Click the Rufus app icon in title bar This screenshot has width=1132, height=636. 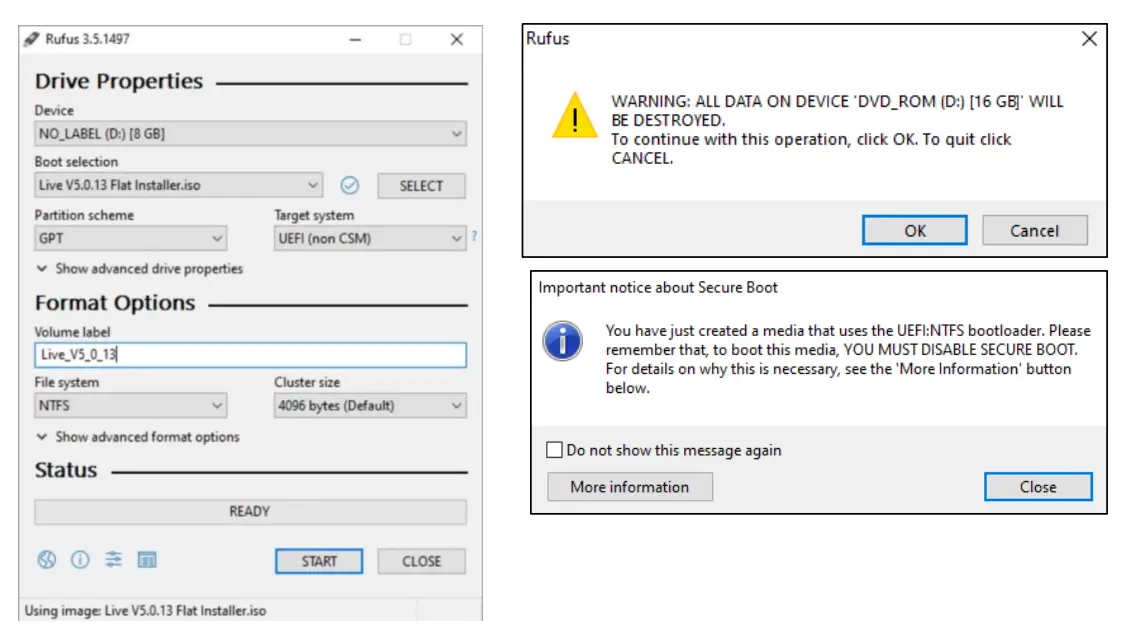31,39
